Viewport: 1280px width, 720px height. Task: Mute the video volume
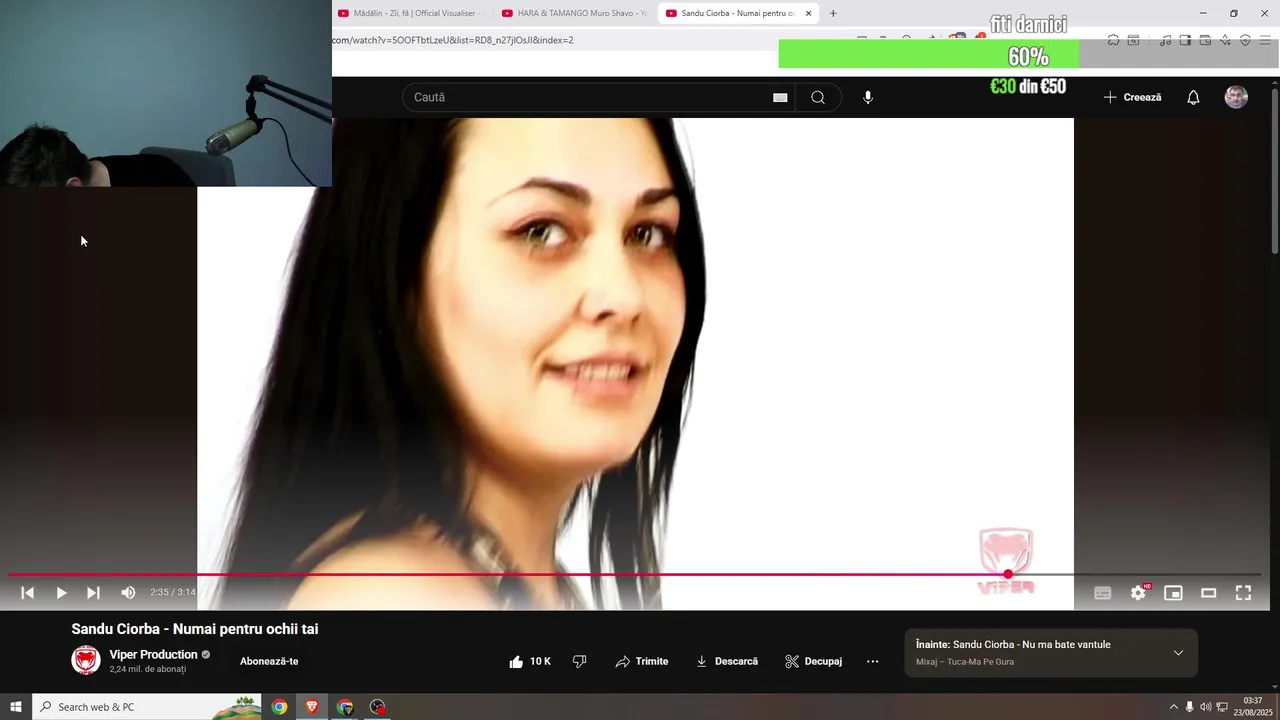pyautogui.click(x=128, y=593)
